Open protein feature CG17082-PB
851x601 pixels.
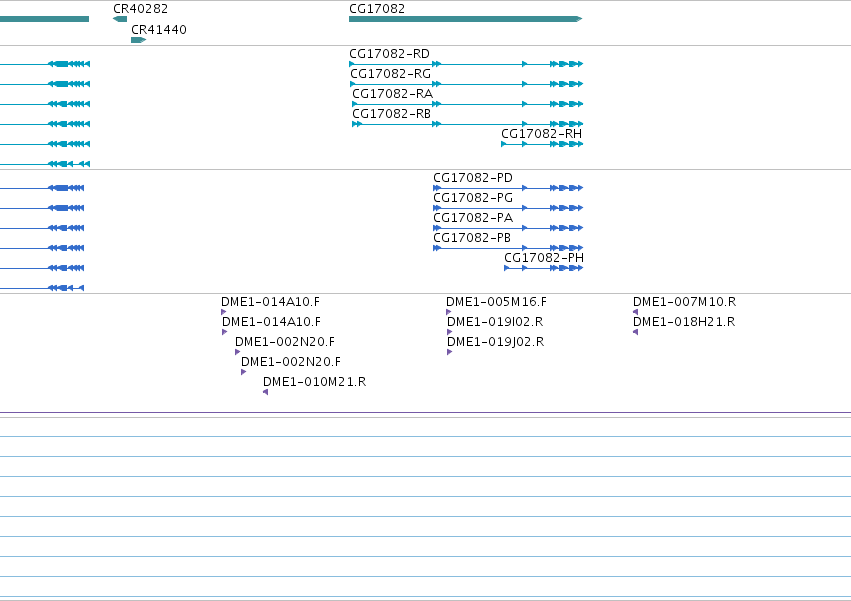pos(508,249)
